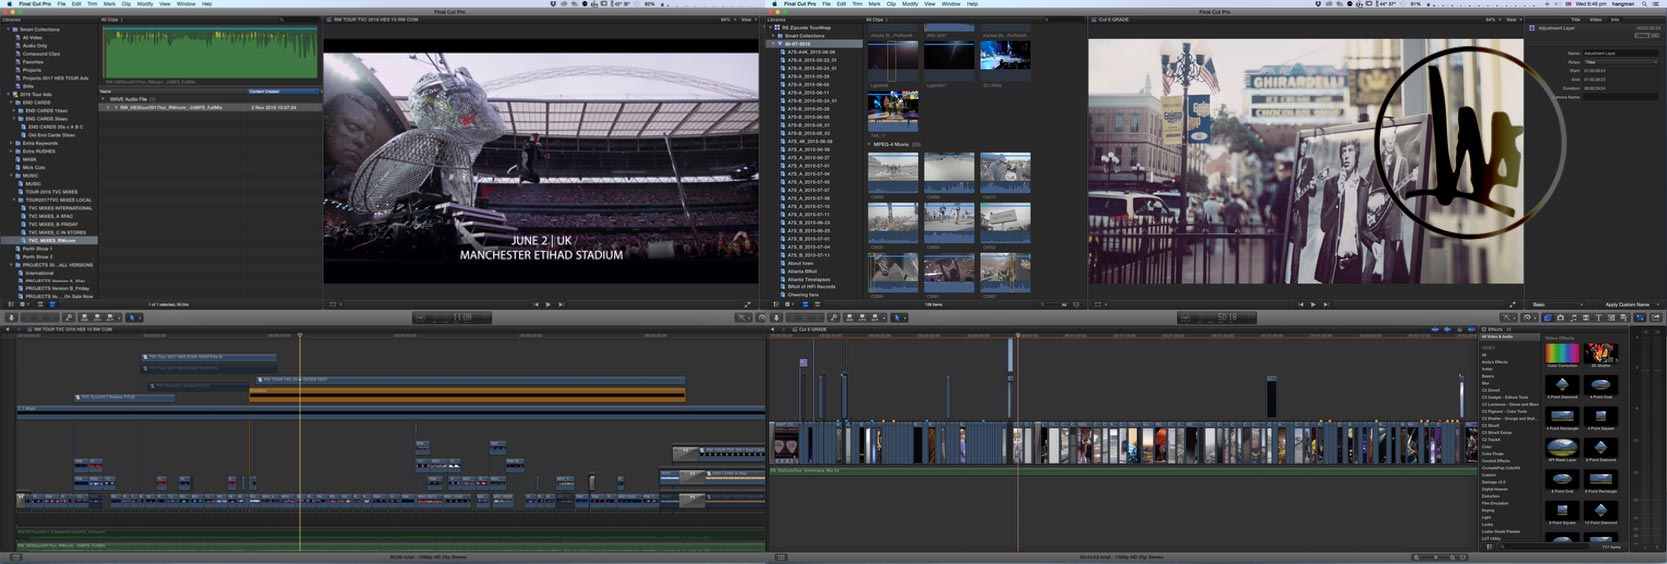The height and width of the screenshot is (564, 1667).
Task: Open the Generators browser icon
Action: (1611, 317)
